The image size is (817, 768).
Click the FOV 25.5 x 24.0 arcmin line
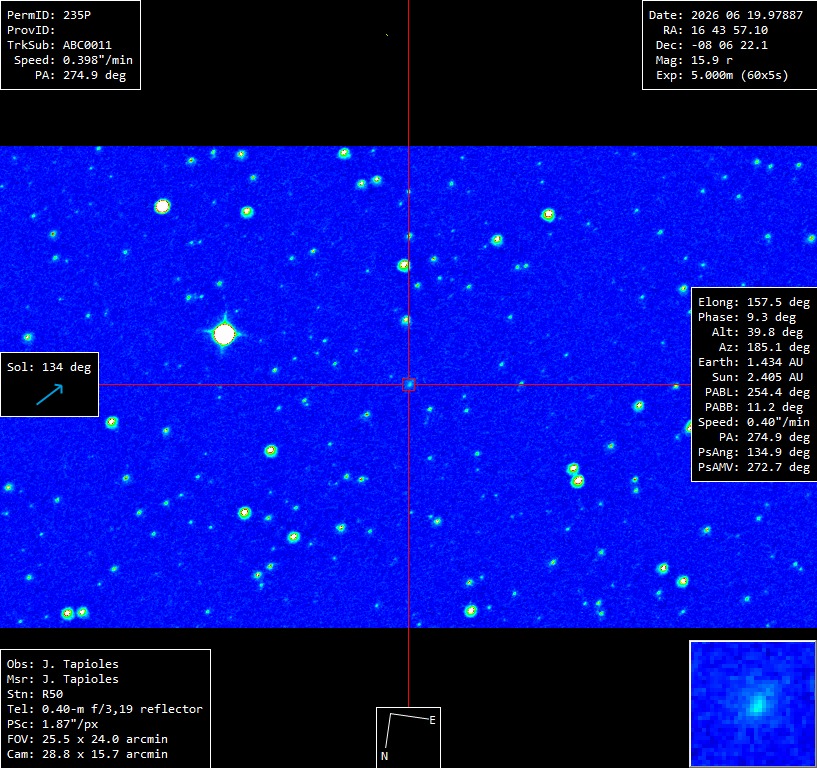[x=87, y=739]
